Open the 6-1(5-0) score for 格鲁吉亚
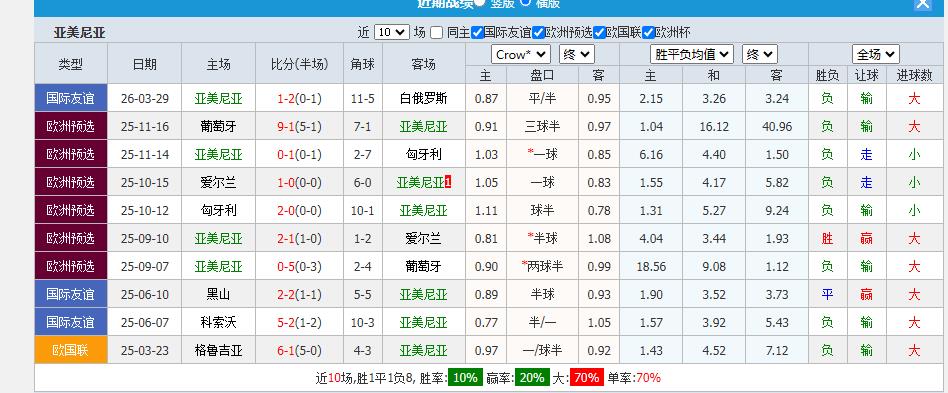 (x=299, y=350)
